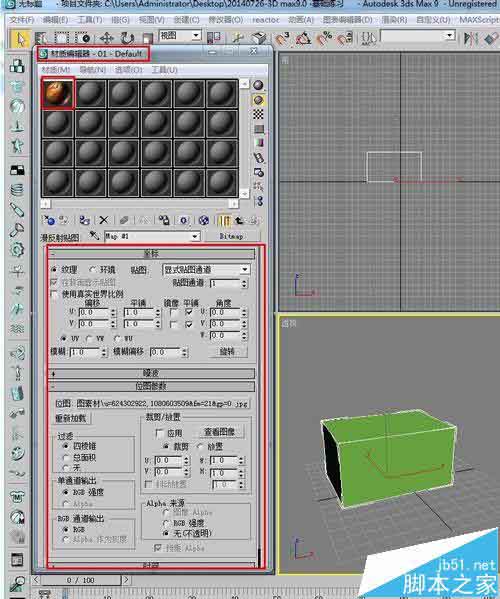Viewport: 500px width, 599px height.
Task: Click the 旋转 (Rotate) button
Action: pyautogui.click(x=228, y=351)
